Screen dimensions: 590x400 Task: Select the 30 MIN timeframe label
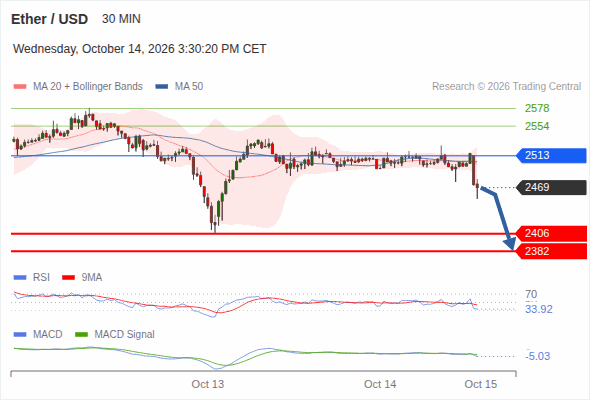pyautogui.click(x=121, y=19)
